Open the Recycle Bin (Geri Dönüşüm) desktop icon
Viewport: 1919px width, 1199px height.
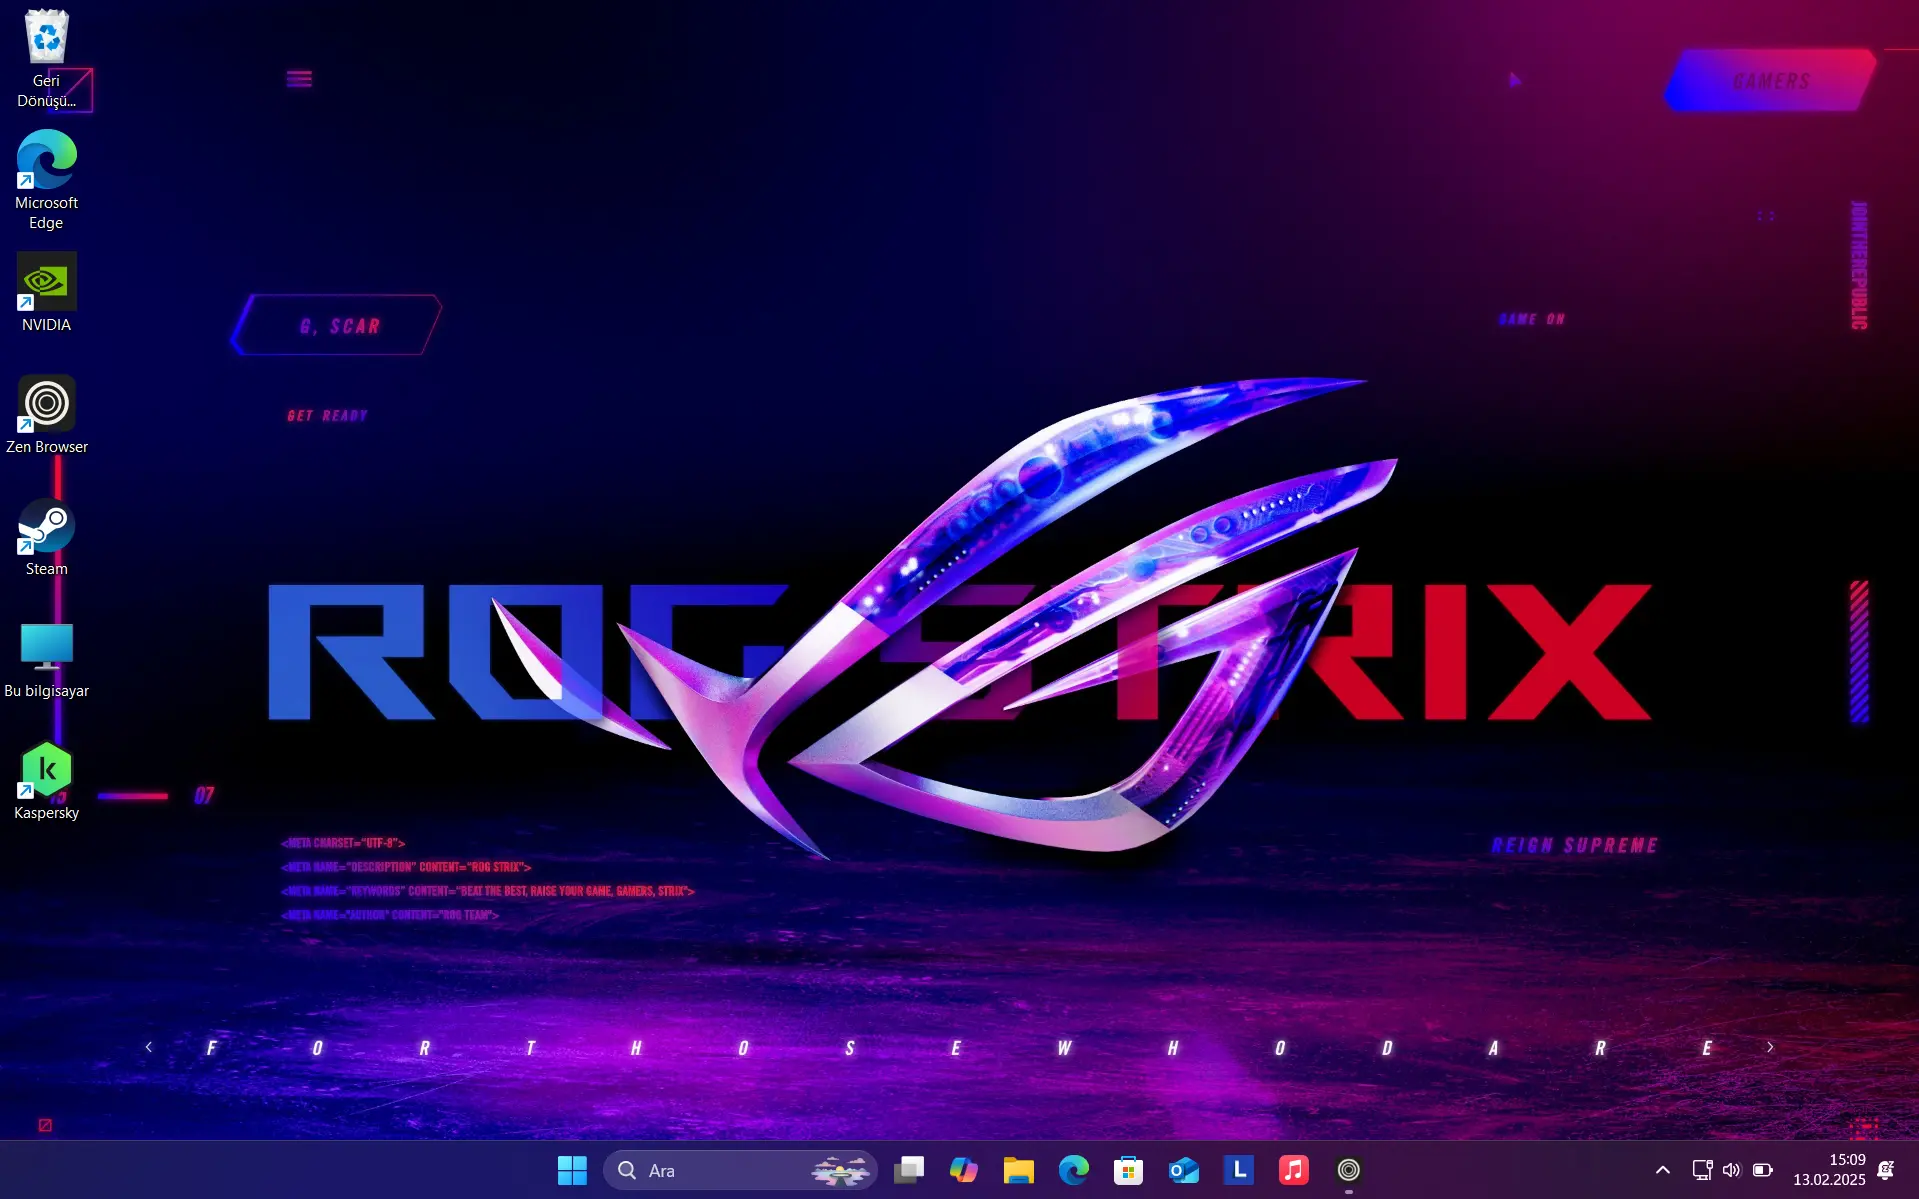[x=46, y=58]
